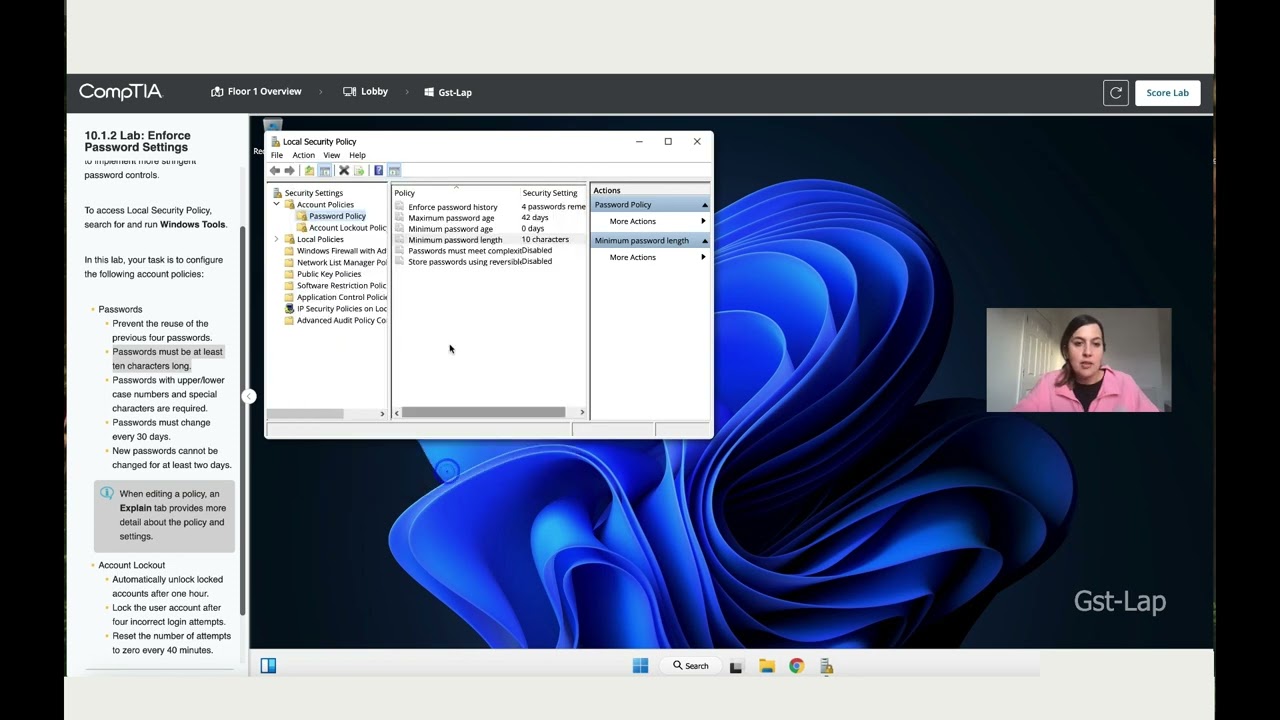Image resolution: width=1280 pixels, height=720 pixels.
Task: Toggle the Show/Hide Action Pane toolbar icon
Action: click(x=394, y=170)
